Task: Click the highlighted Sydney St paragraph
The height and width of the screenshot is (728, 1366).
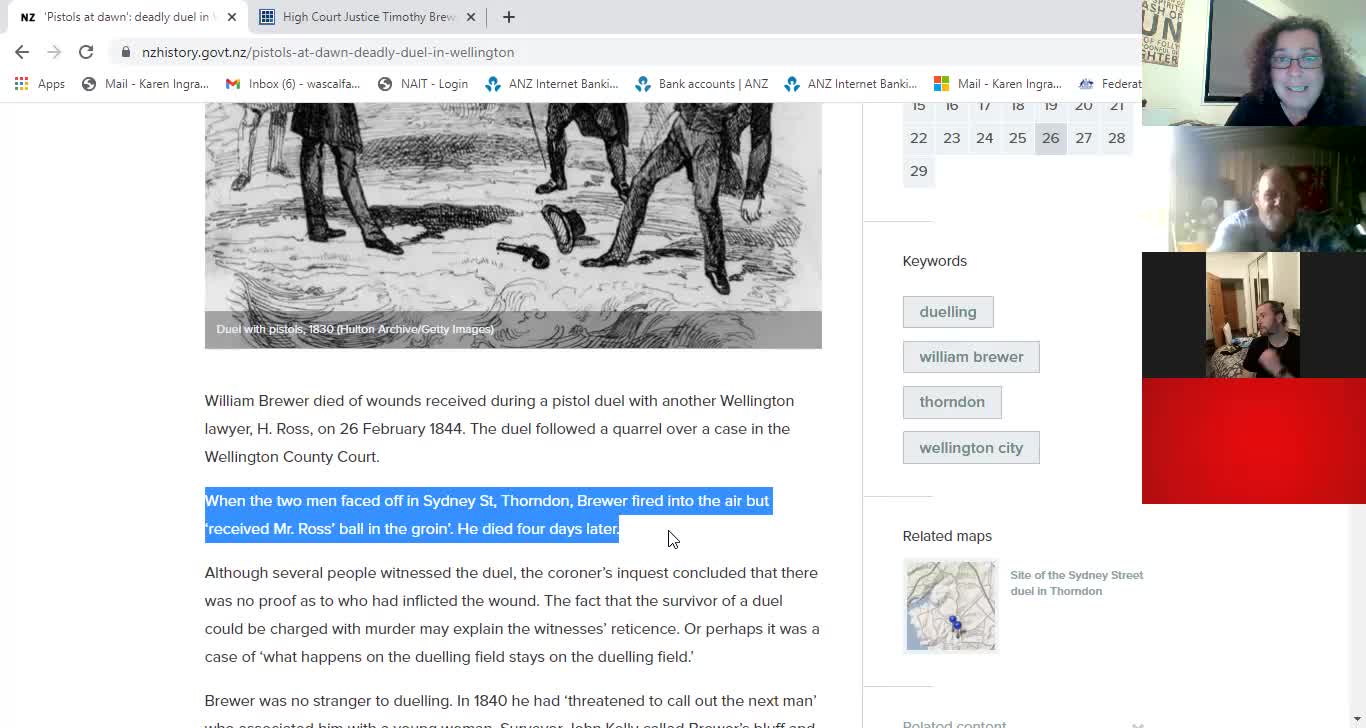Action: coord(488,515)
